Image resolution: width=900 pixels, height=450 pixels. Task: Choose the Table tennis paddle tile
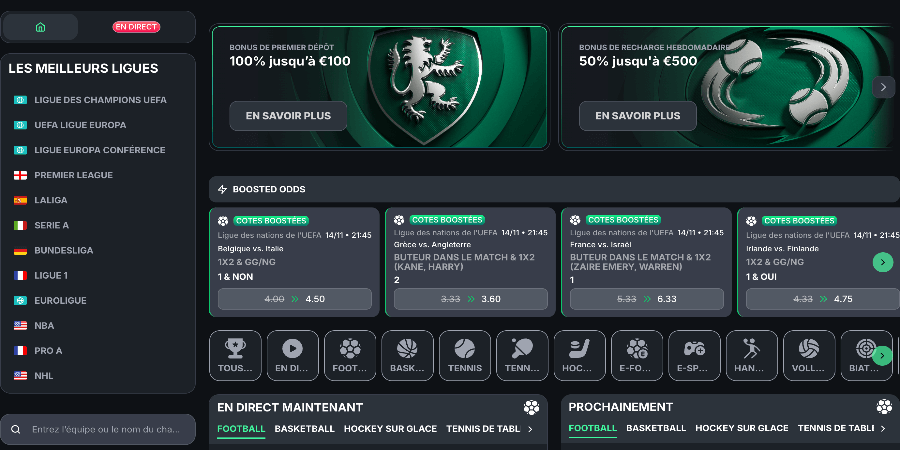click(x=522, y=355)
